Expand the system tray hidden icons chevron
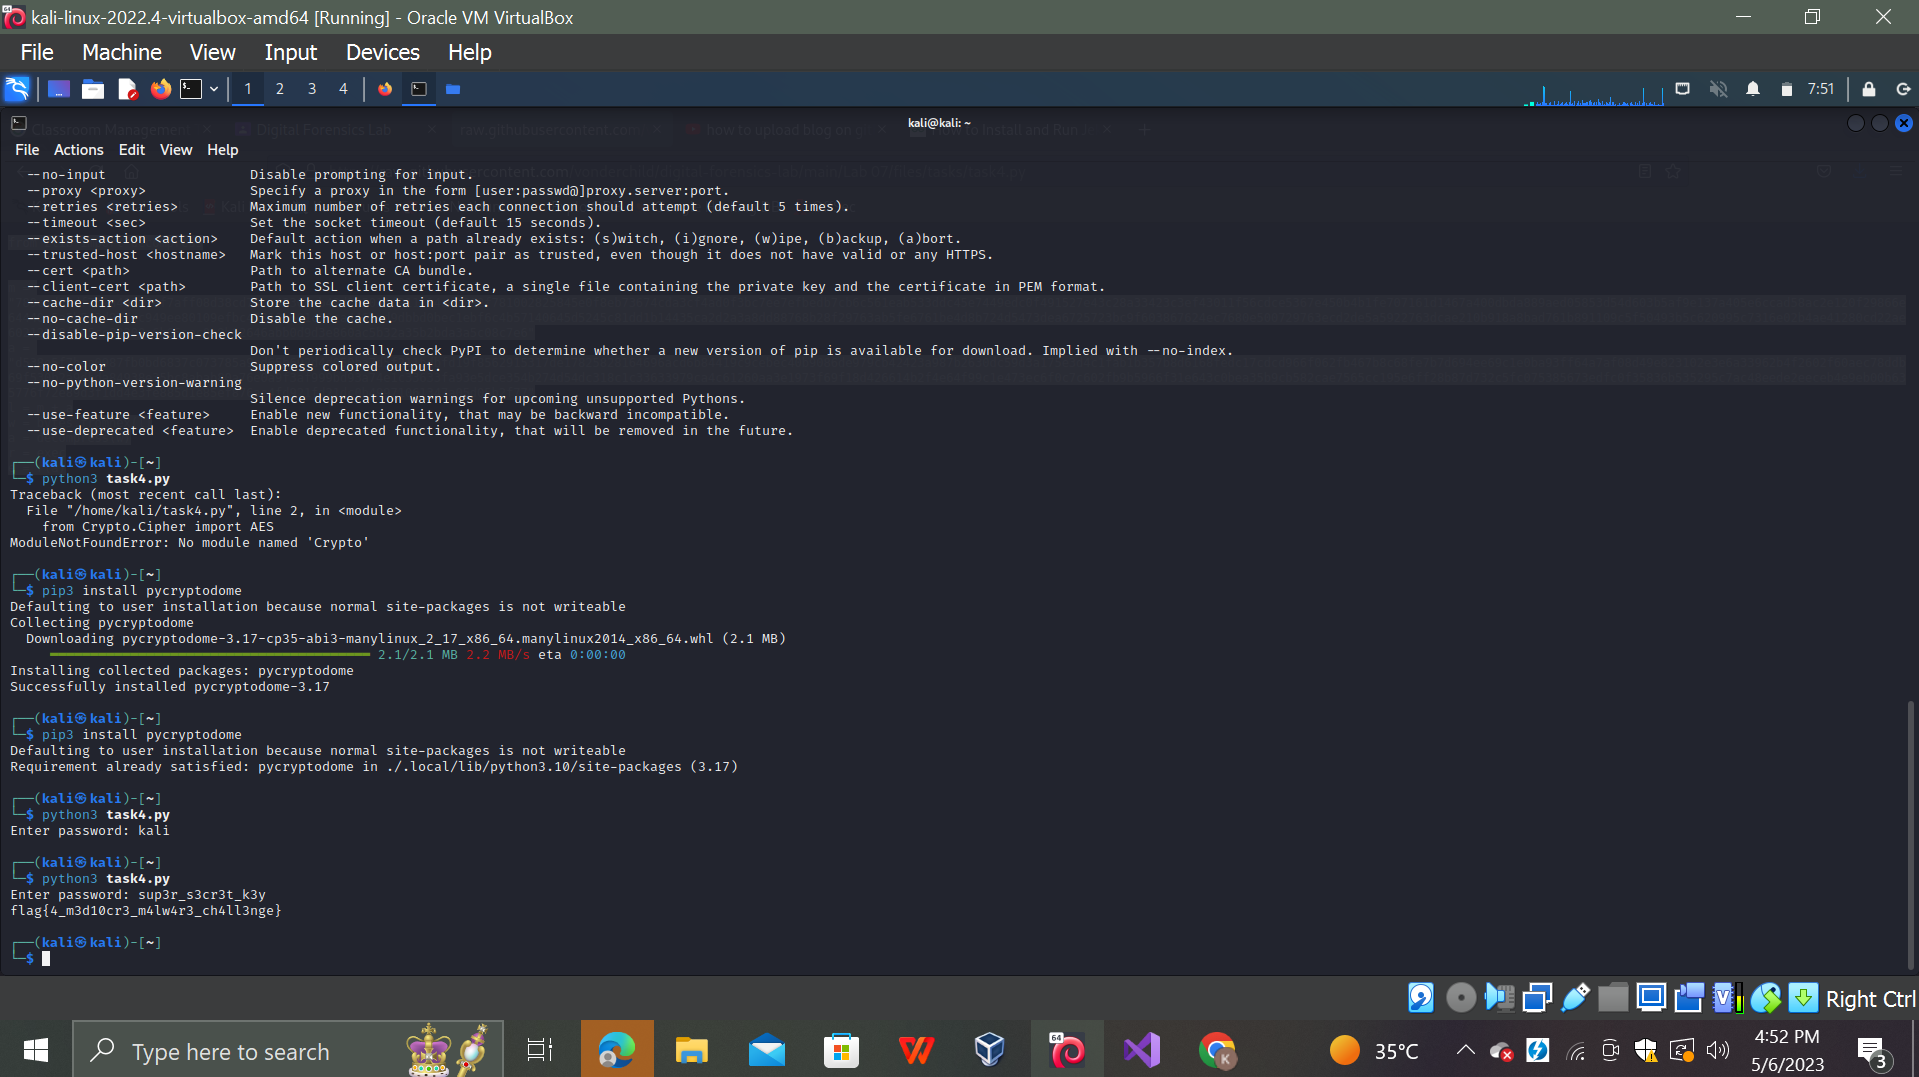This screenshot has width=1919, height=1077. click(x=1464, y=1050)
